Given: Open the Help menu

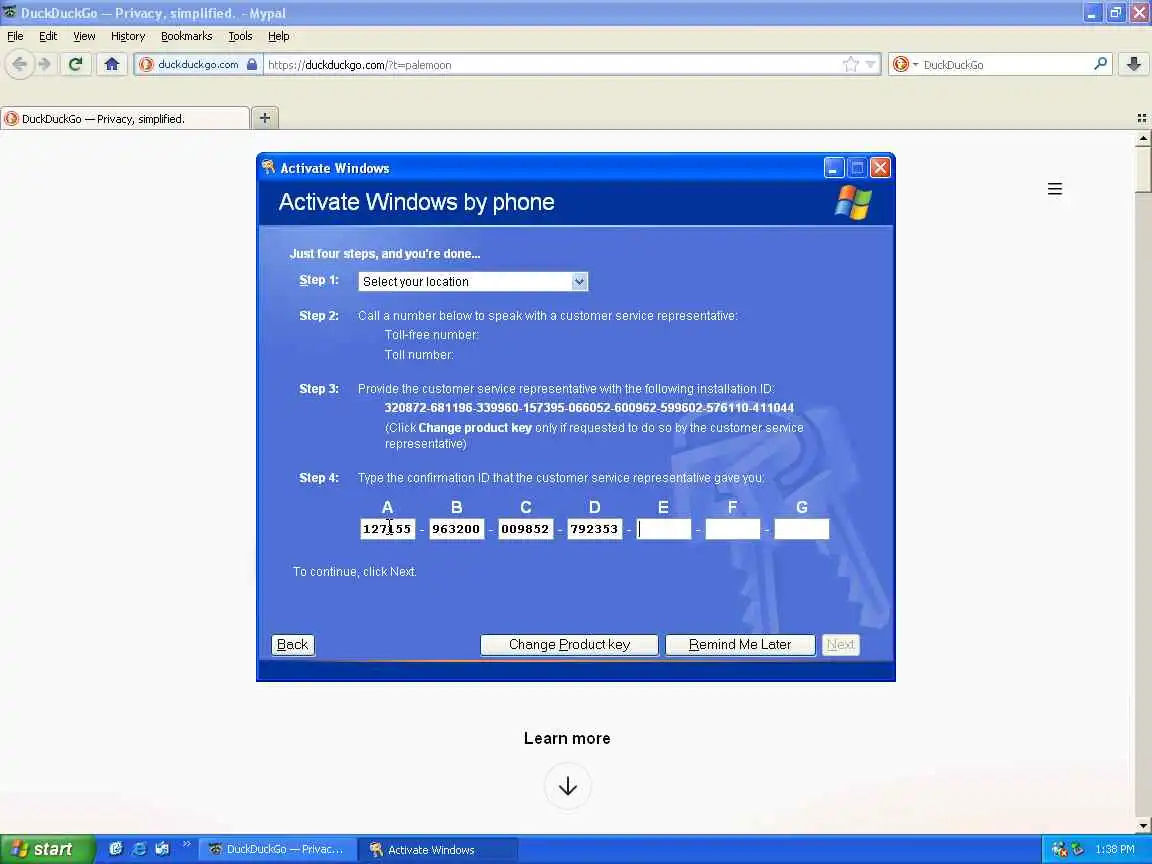Looking at the screenshot, I should click(278, 36).
